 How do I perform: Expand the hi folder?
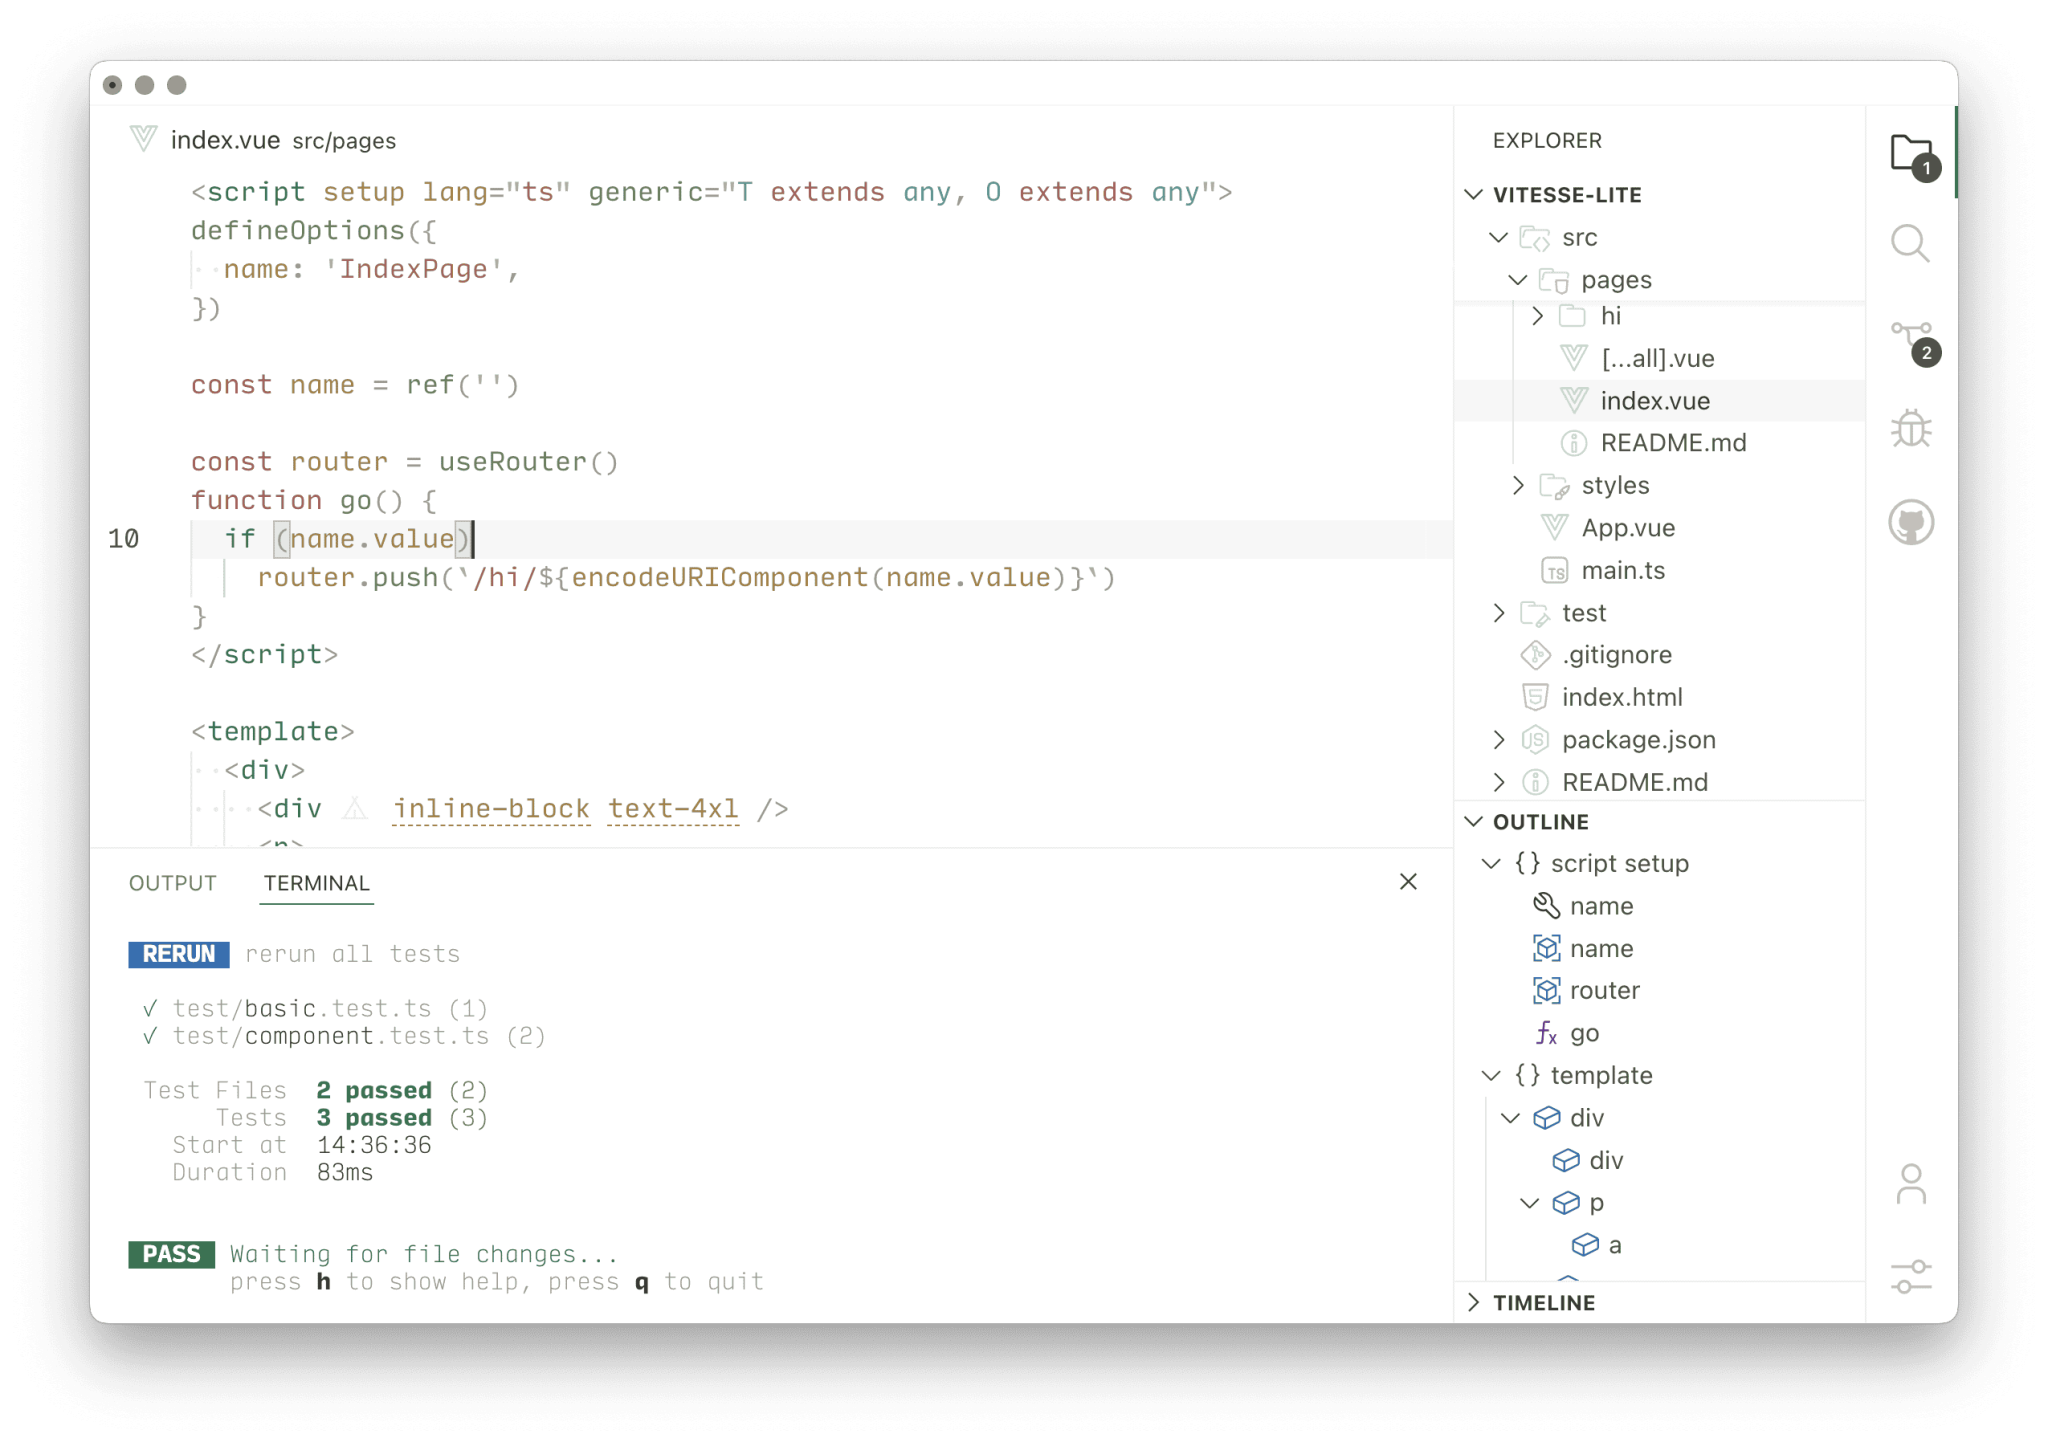point(1537,315)
